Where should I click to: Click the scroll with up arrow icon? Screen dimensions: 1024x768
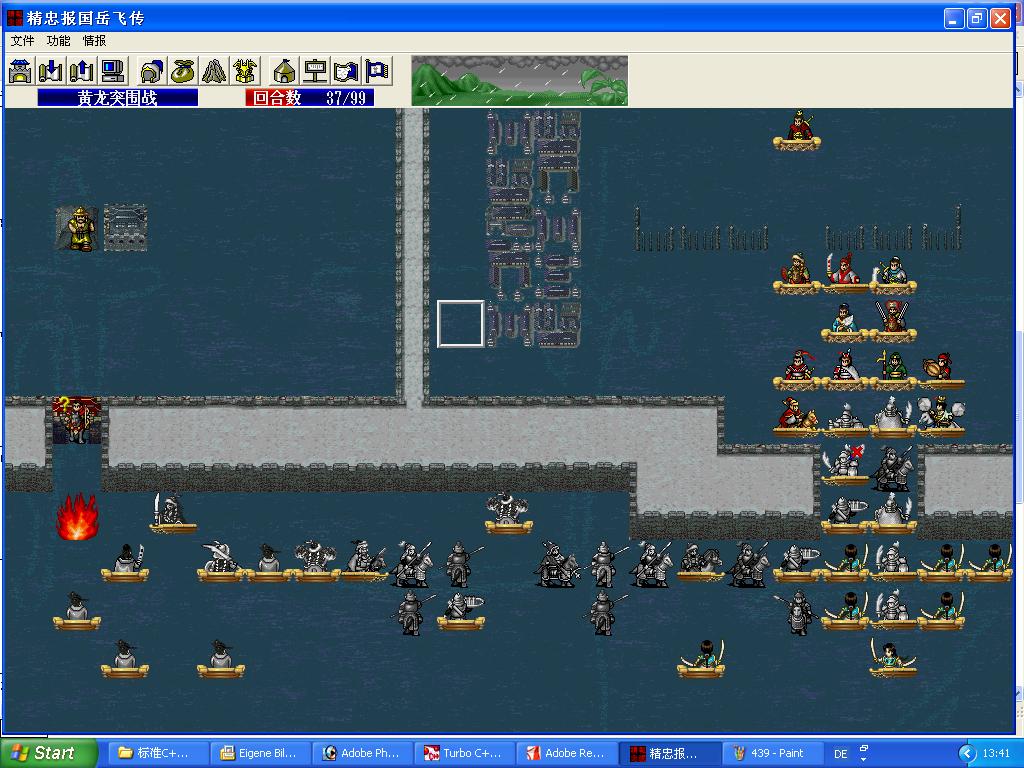pyautogui.click(x=82, y=71)
